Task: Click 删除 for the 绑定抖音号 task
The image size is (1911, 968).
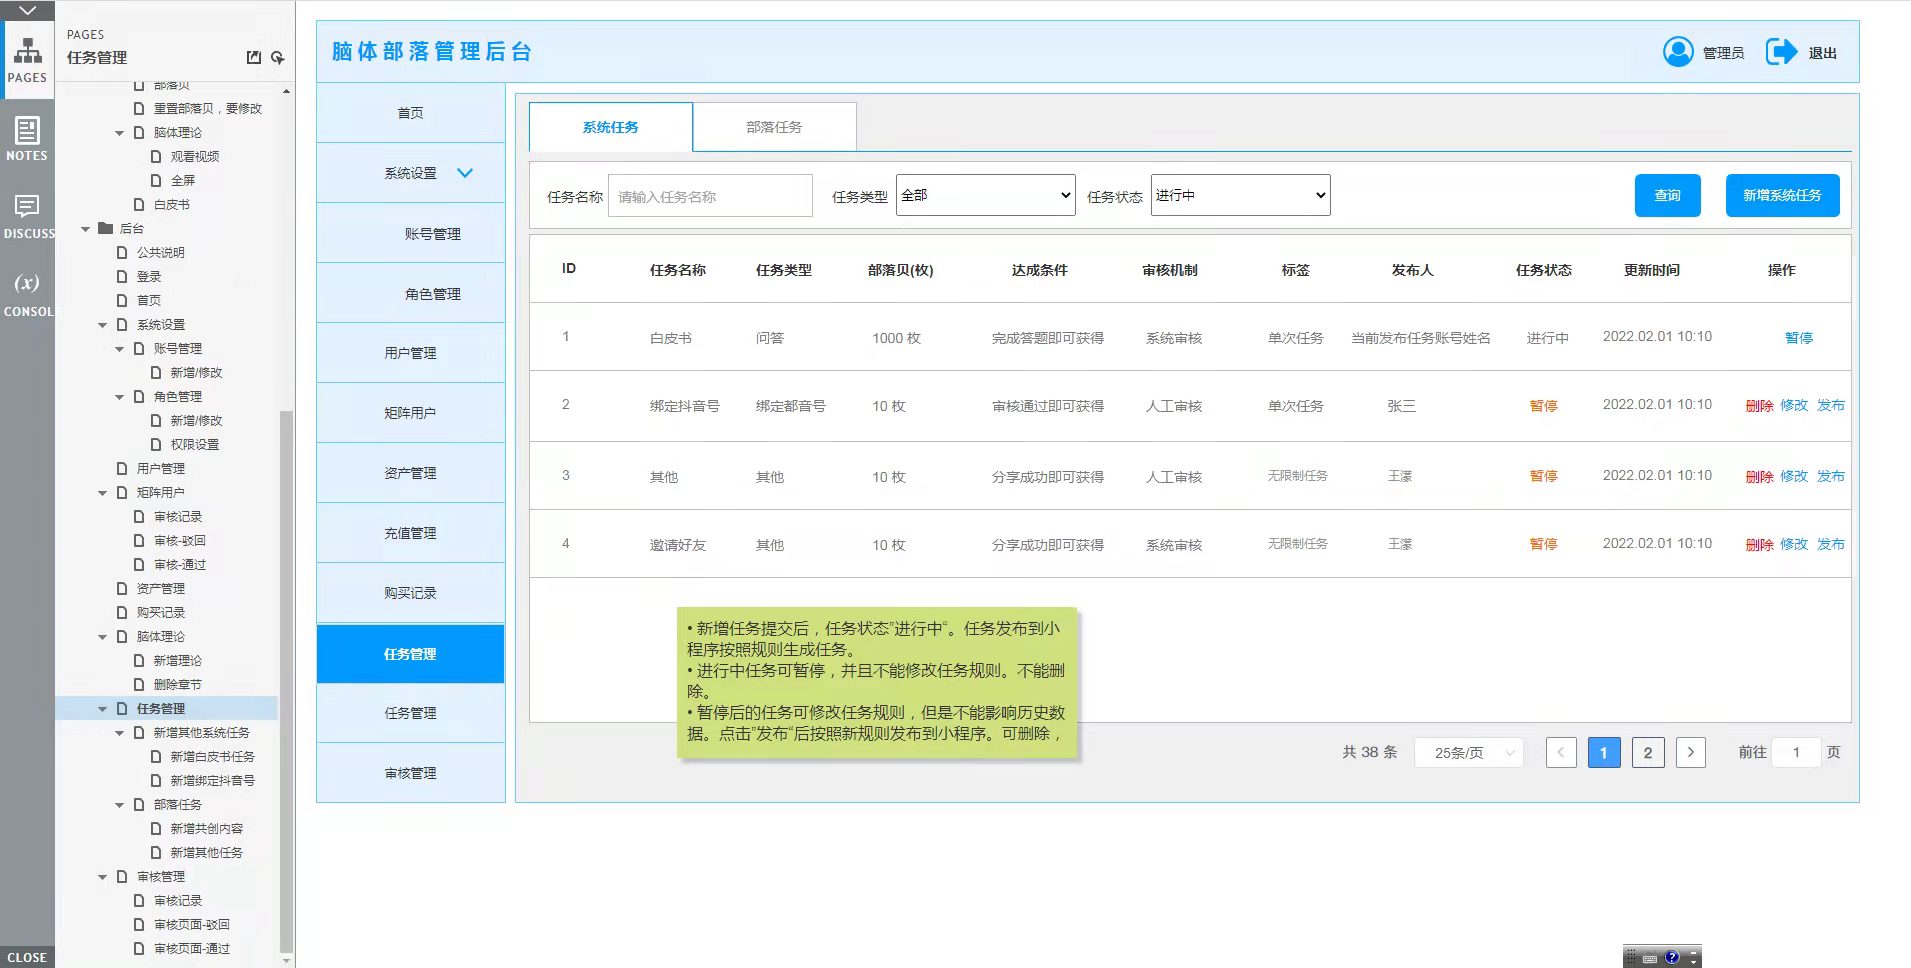Action: pos(1759,406)
